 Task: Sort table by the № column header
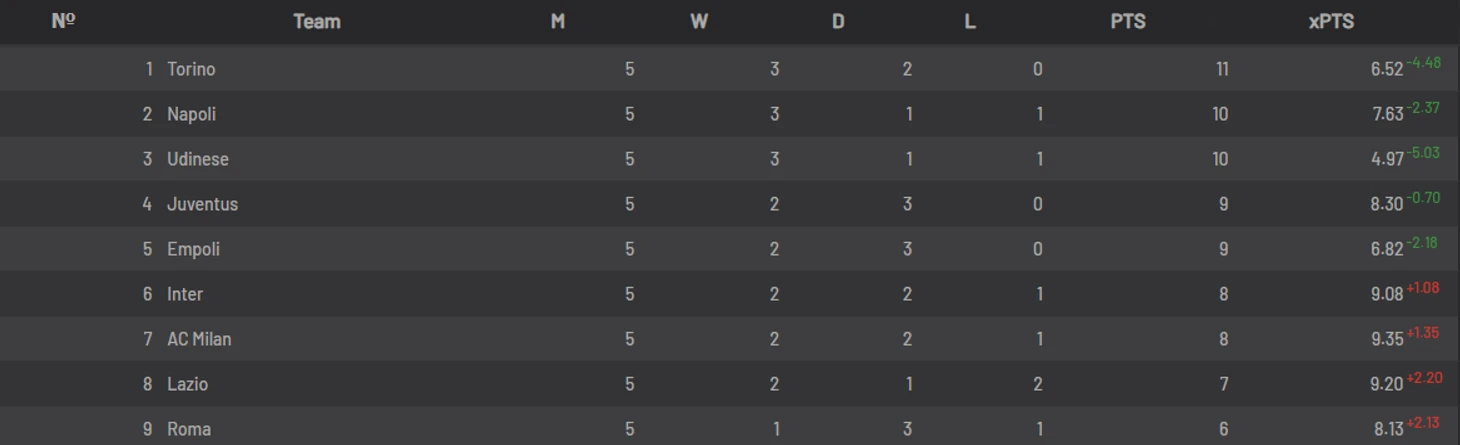point(64,21)
